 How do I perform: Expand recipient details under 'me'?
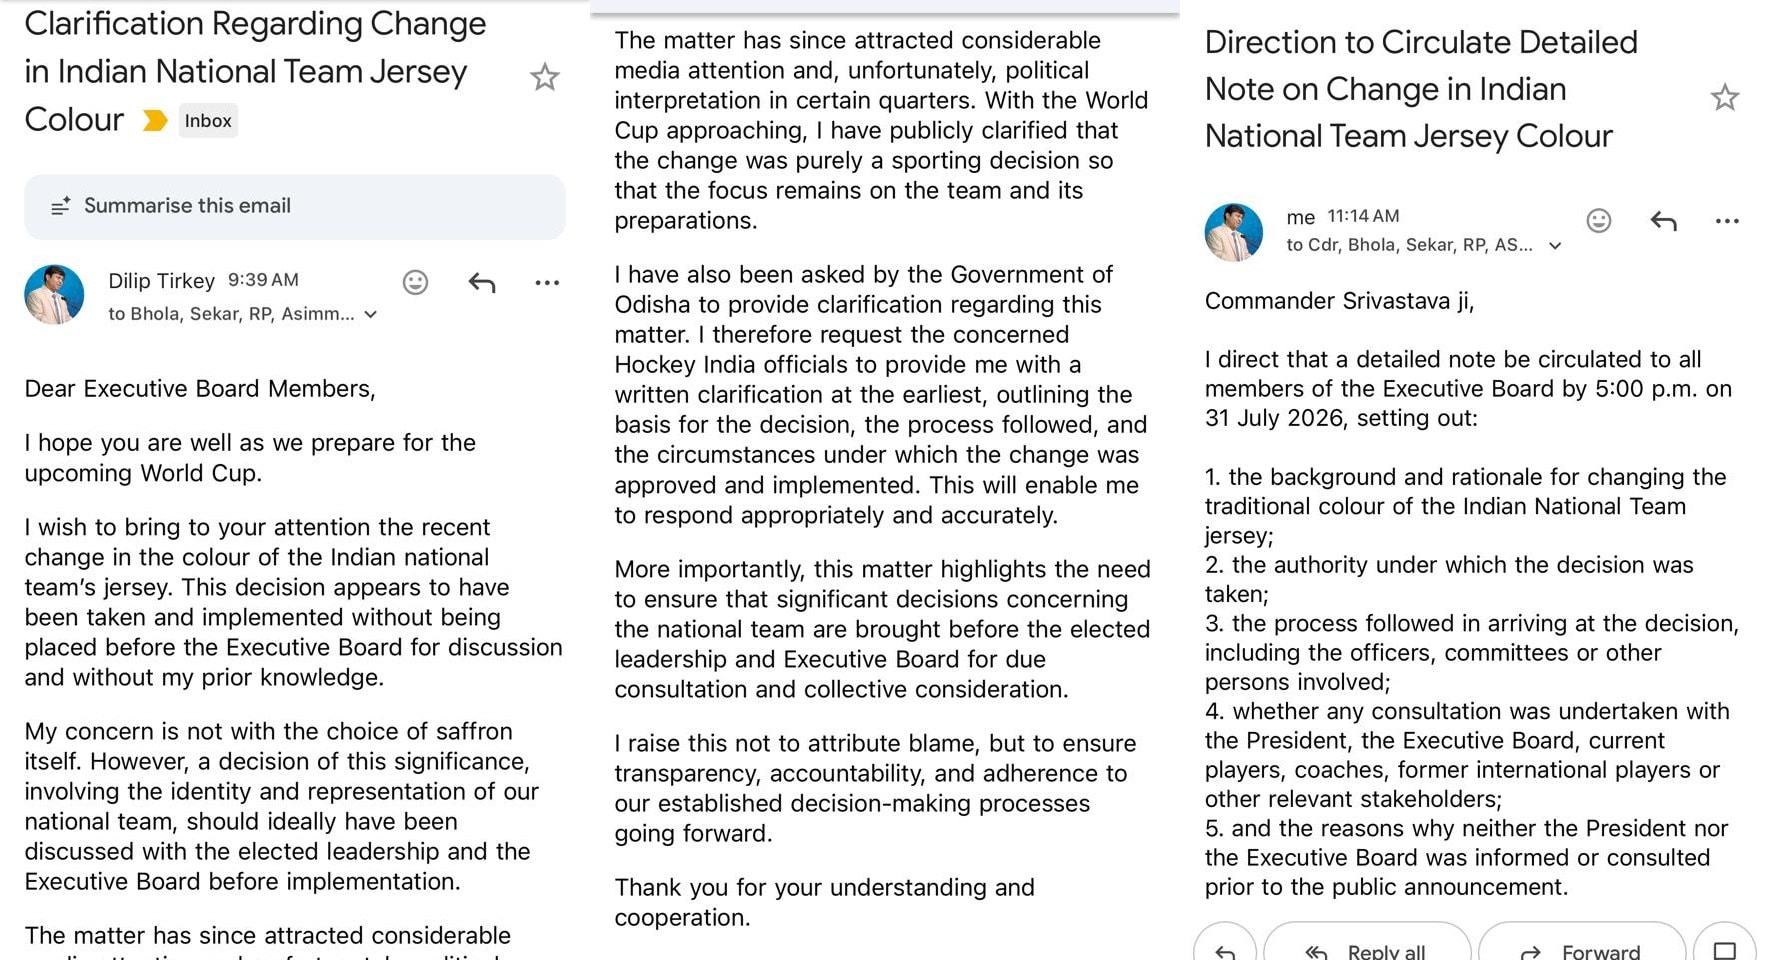click(1555, 245)
